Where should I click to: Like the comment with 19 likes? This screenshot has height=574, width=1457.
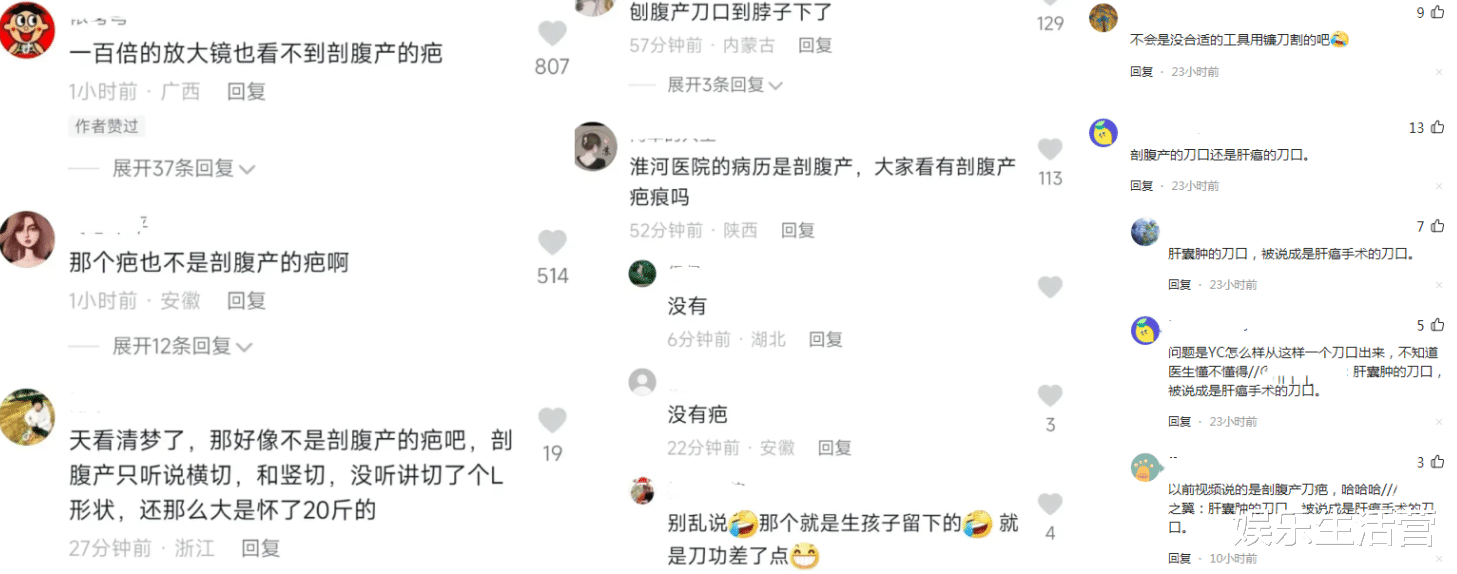[x=552, y=420]
